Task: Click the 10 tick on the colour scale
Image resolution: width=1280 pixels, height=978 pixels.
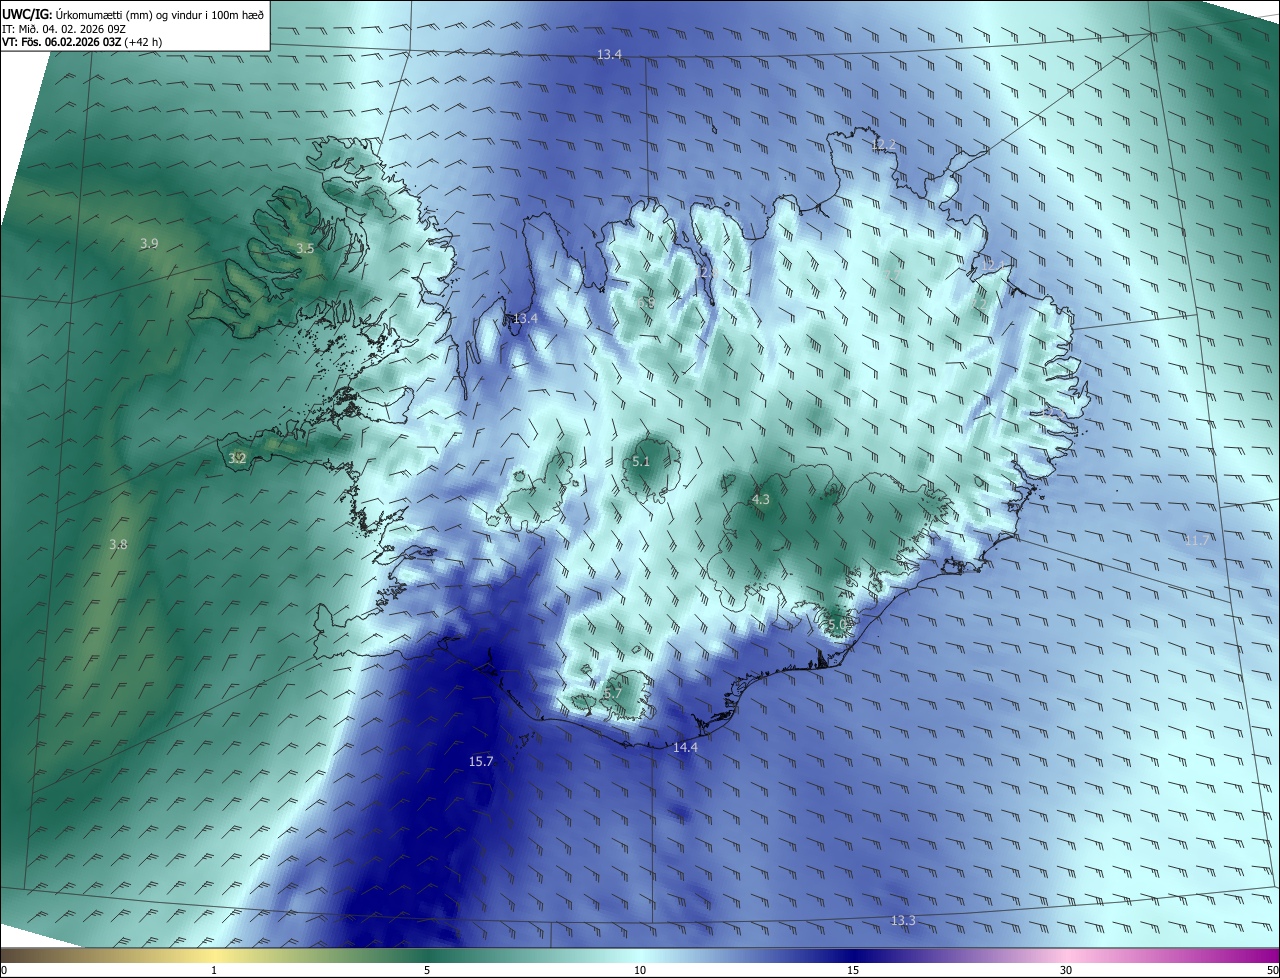Action: [640, 971]
